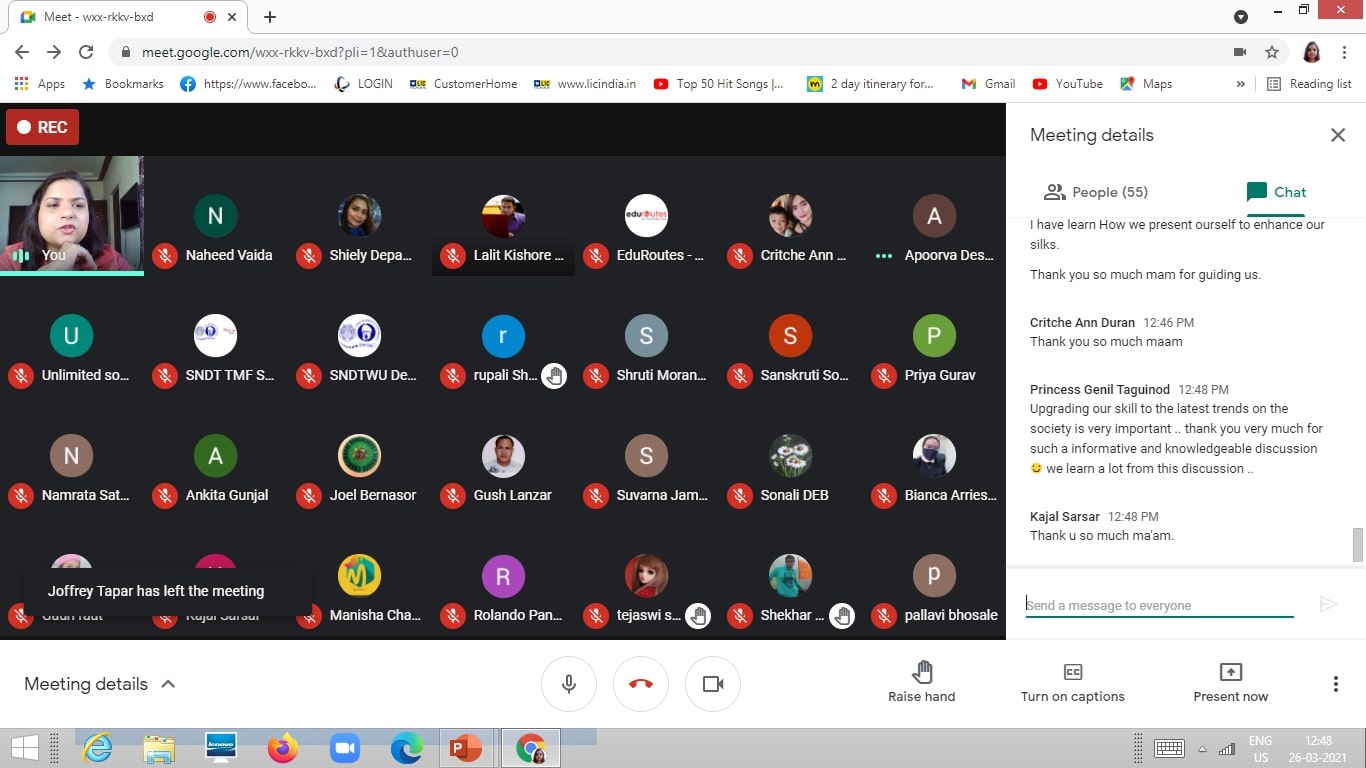Open the YouTube bookmark
Image resolution: width=1366 pixels, height=768 pixels.
pyautogui.click(x=1067, y=84)
